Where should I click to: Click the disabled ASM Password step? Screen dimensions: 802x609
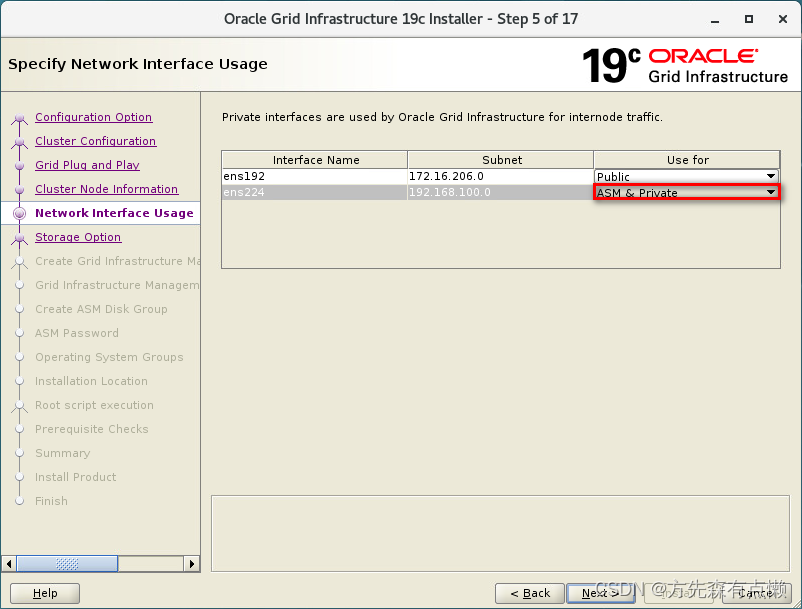pyautogui.click(x=77, y=333)
